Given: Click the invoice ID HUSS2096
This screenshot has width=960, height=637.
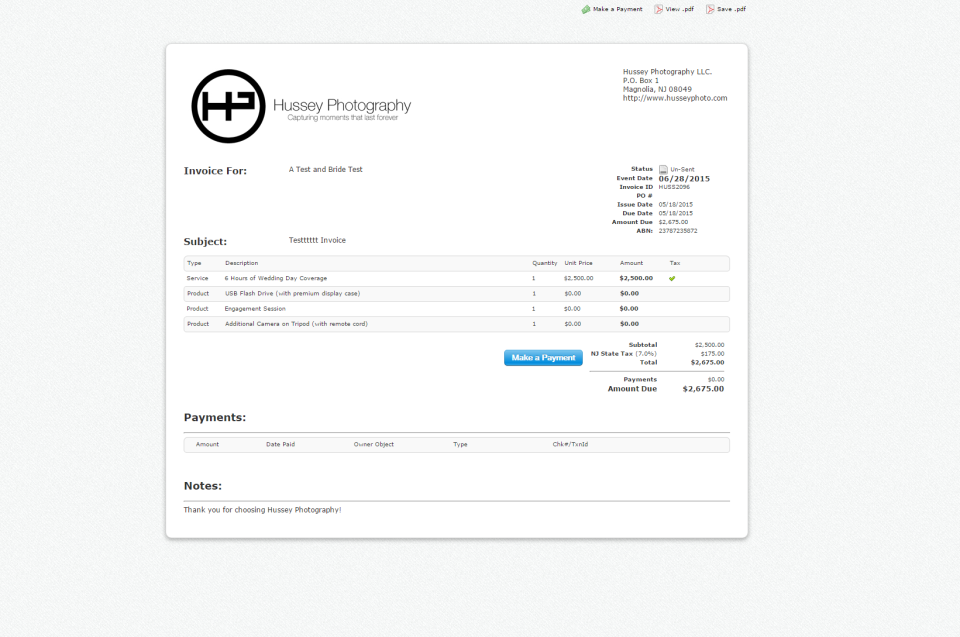Looking at the screenshot, I should (x=674, y=187).
